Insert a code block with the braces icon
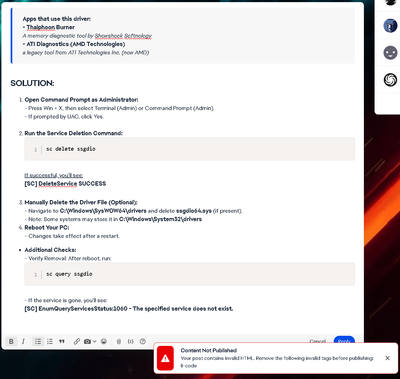 click(x=131, y=341)
